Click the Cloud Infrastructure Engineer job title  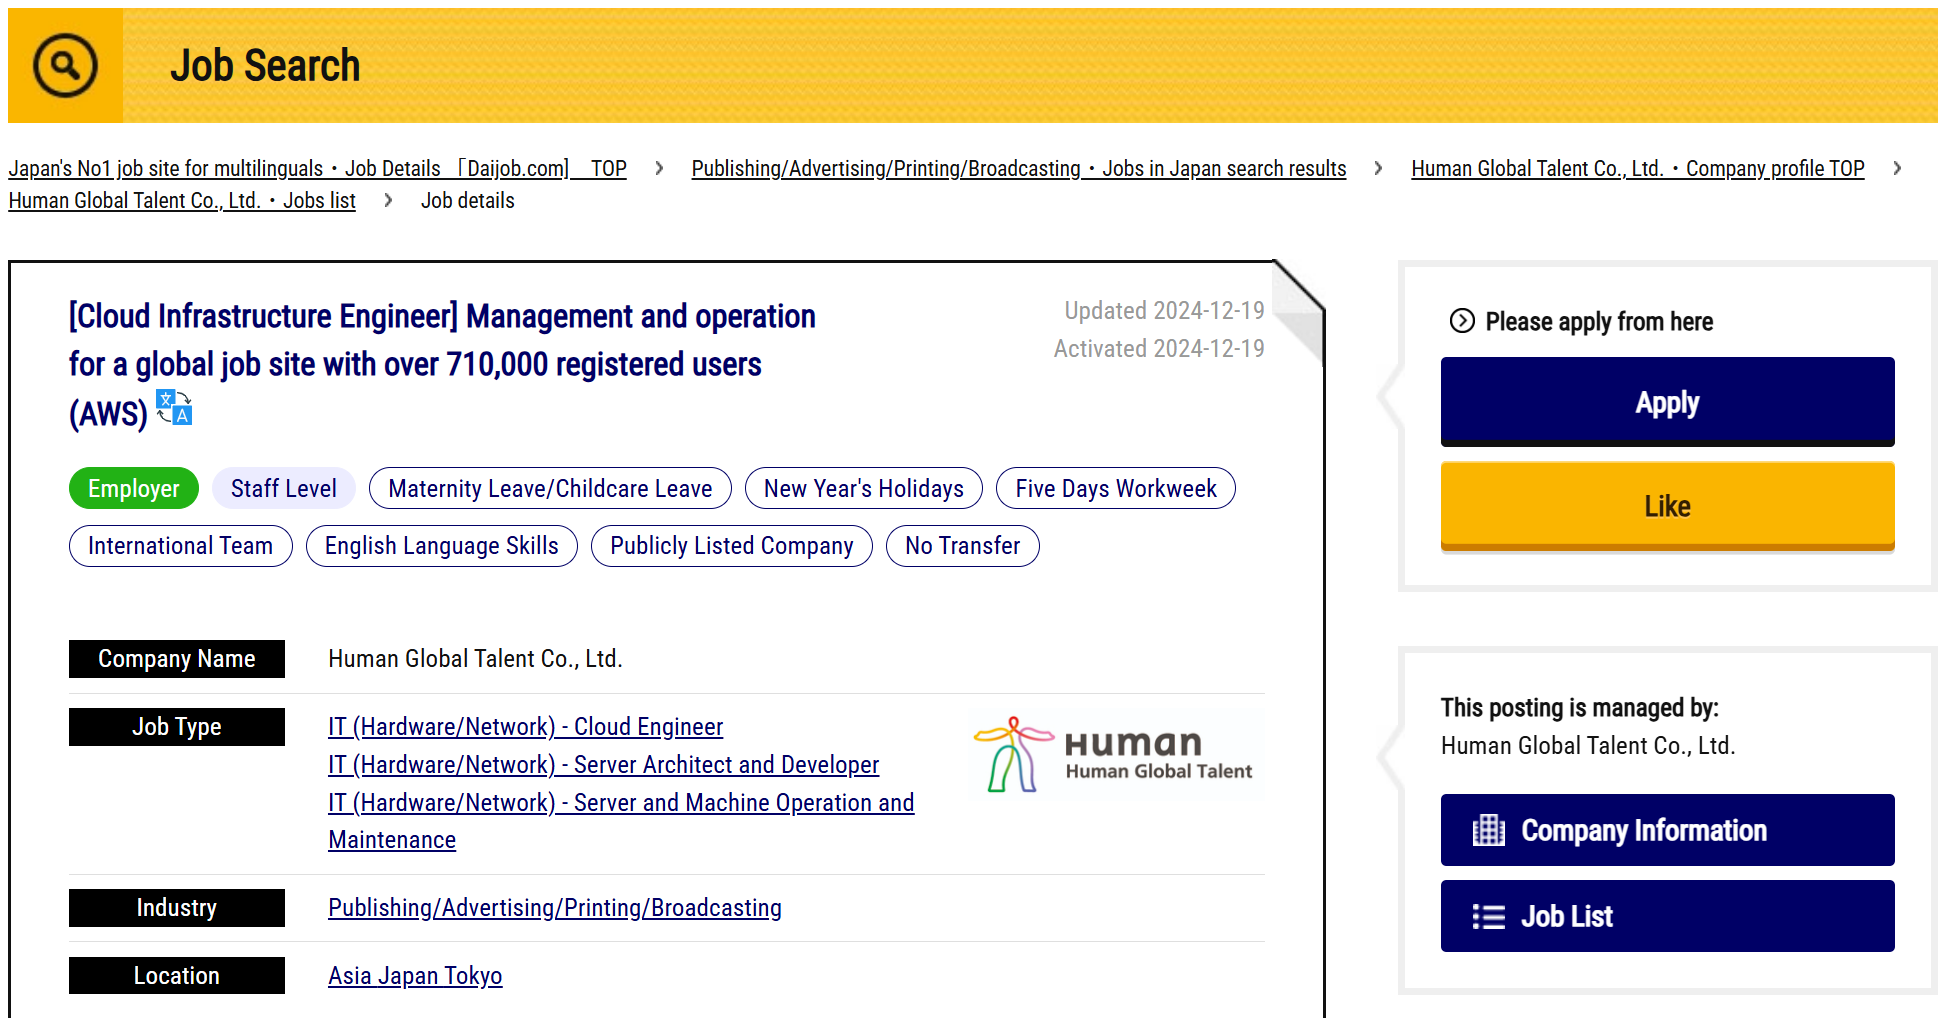point(442,364)
